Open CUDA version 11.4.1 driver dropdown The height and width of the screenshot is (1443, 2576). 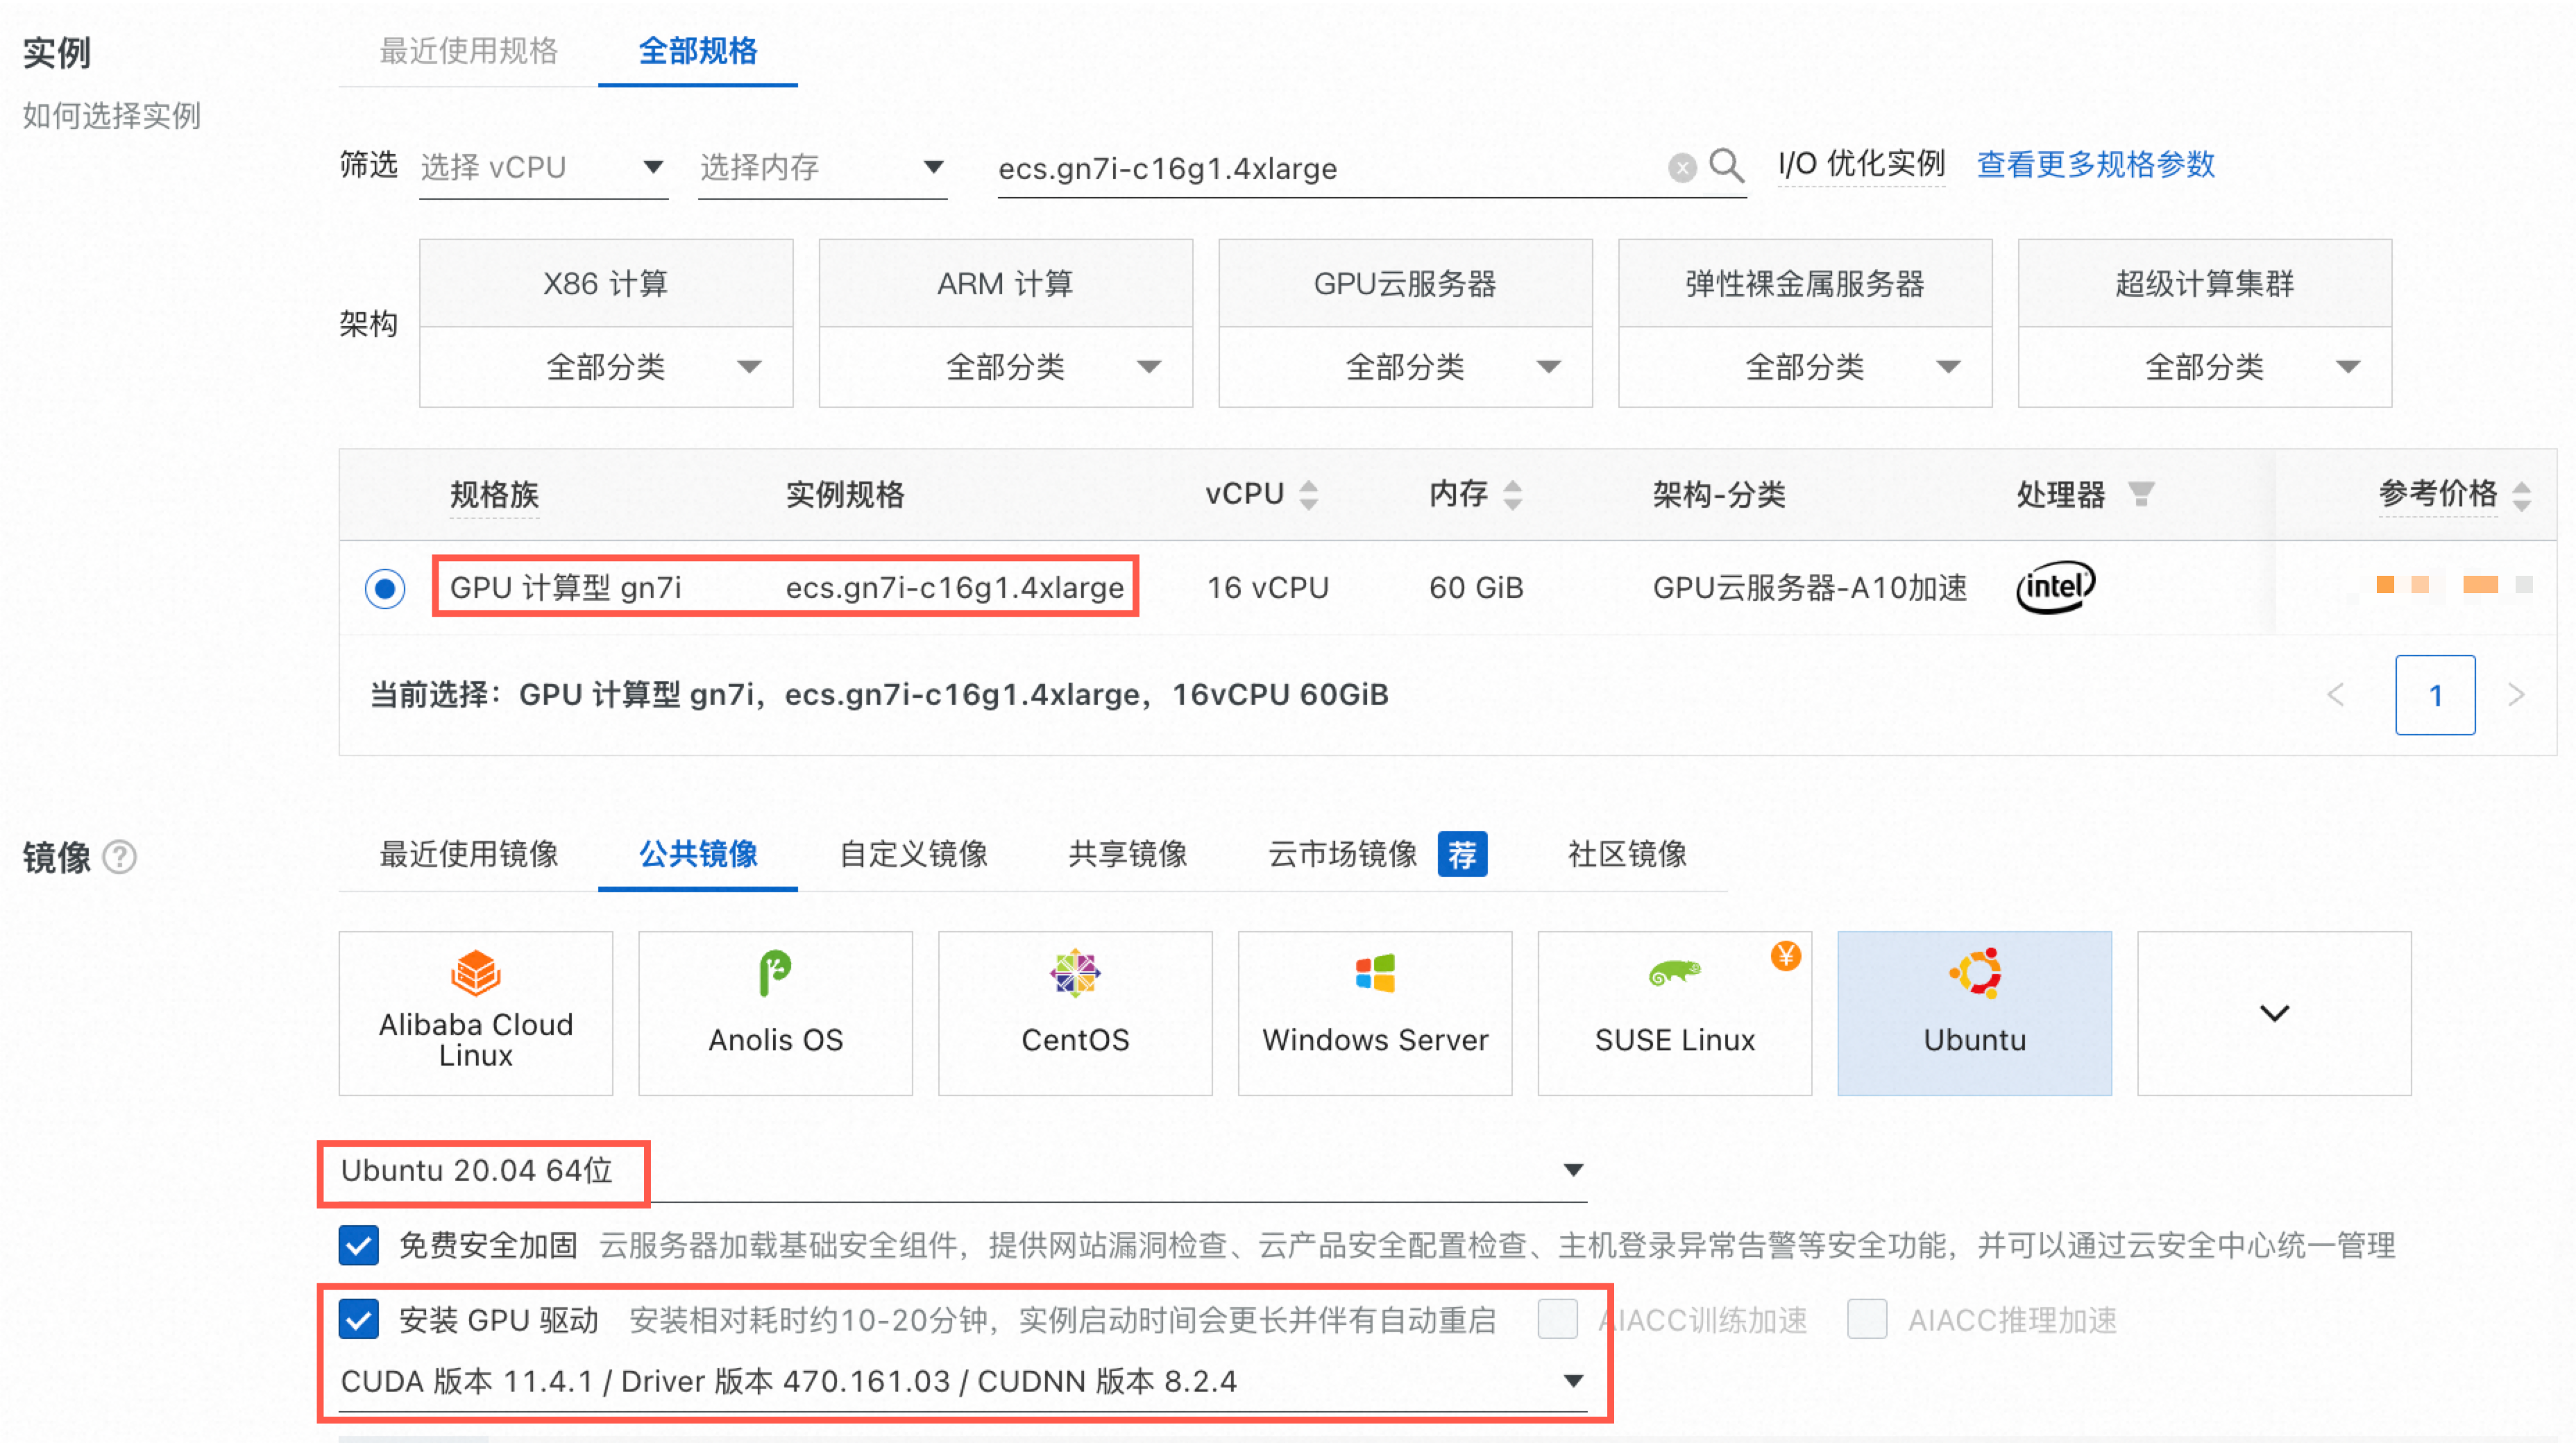pos(963,1381)
